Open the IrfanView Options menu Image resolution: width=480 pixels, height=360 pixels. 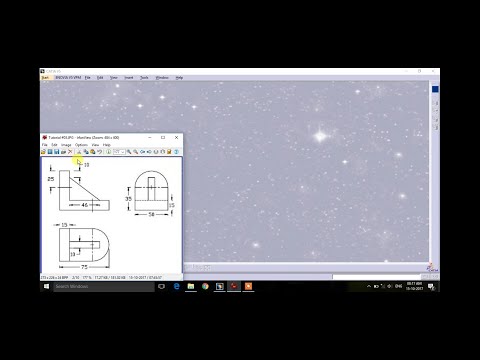[81, 145]
